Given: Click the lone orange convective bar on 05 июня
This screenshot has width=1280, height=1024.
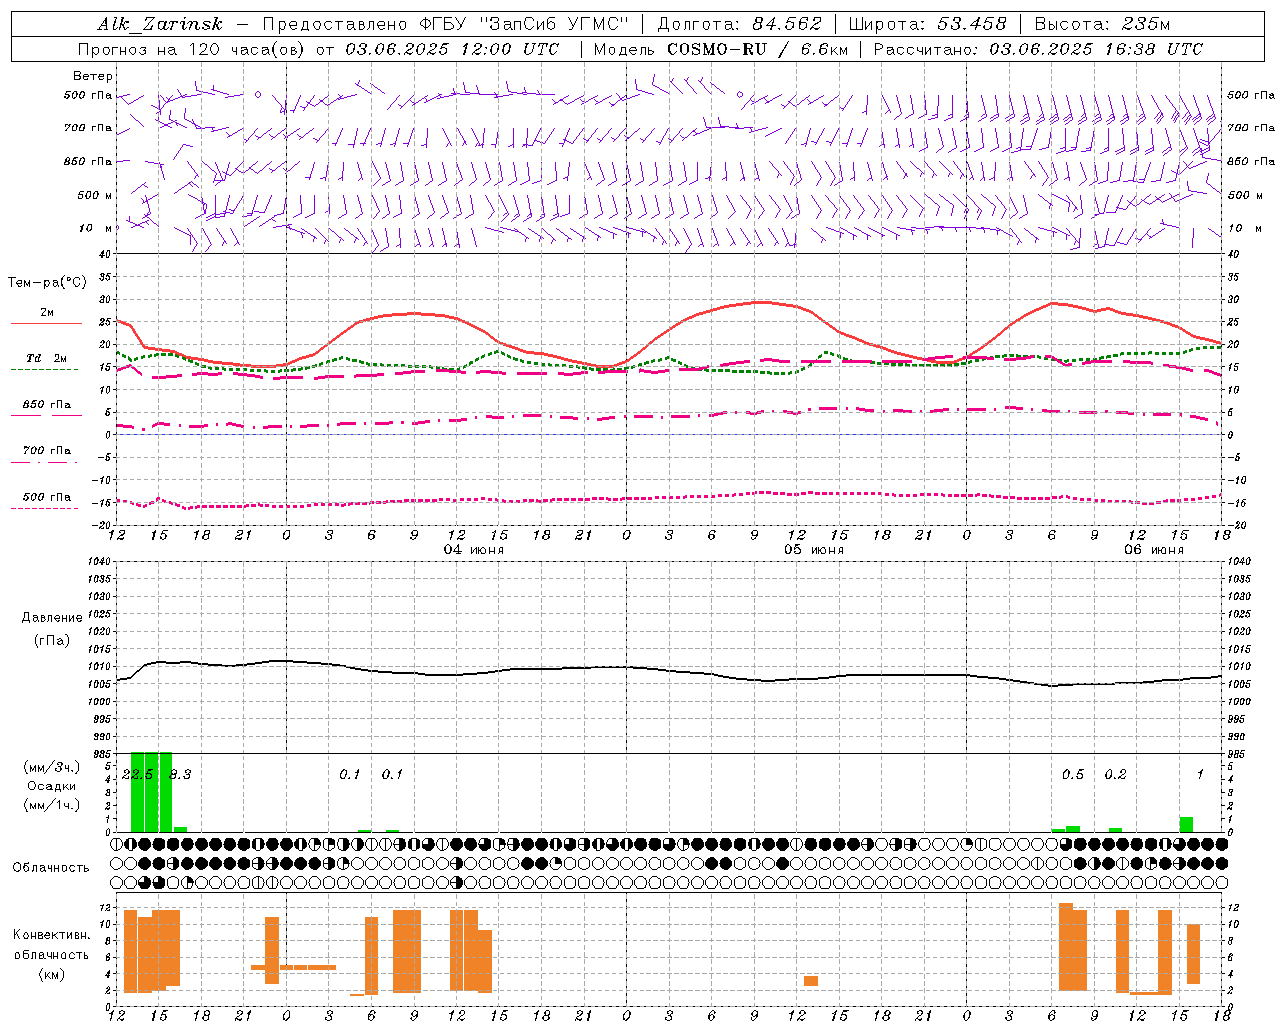Looking at the screenshot, I should [811, 981].
